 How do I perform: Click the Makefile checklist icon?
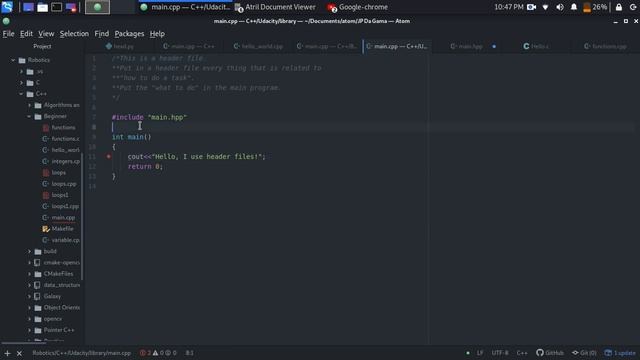[46, 229]
